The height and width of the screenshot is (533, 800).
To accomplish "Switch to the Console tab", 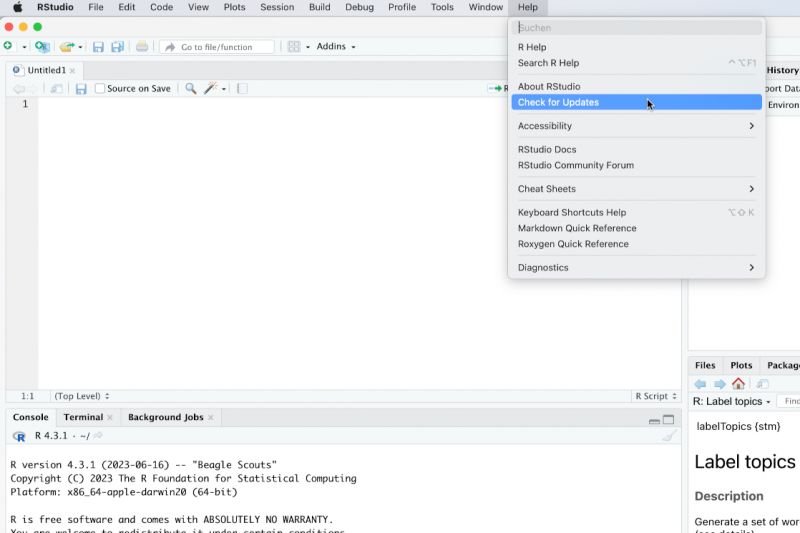I will 31,417.
